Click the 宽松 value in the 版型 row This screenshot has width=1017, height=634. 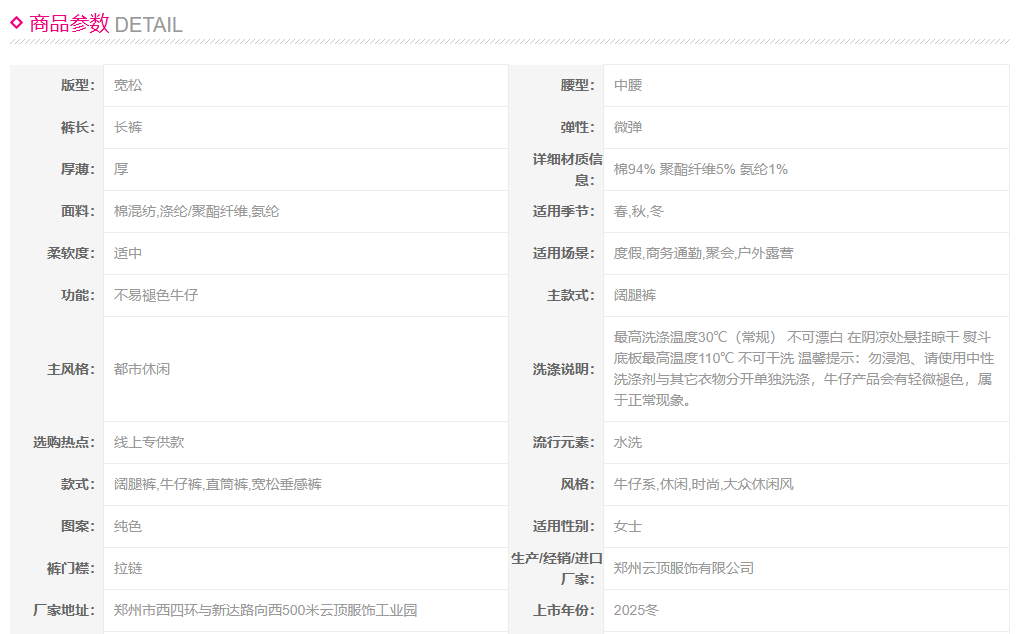128,86
